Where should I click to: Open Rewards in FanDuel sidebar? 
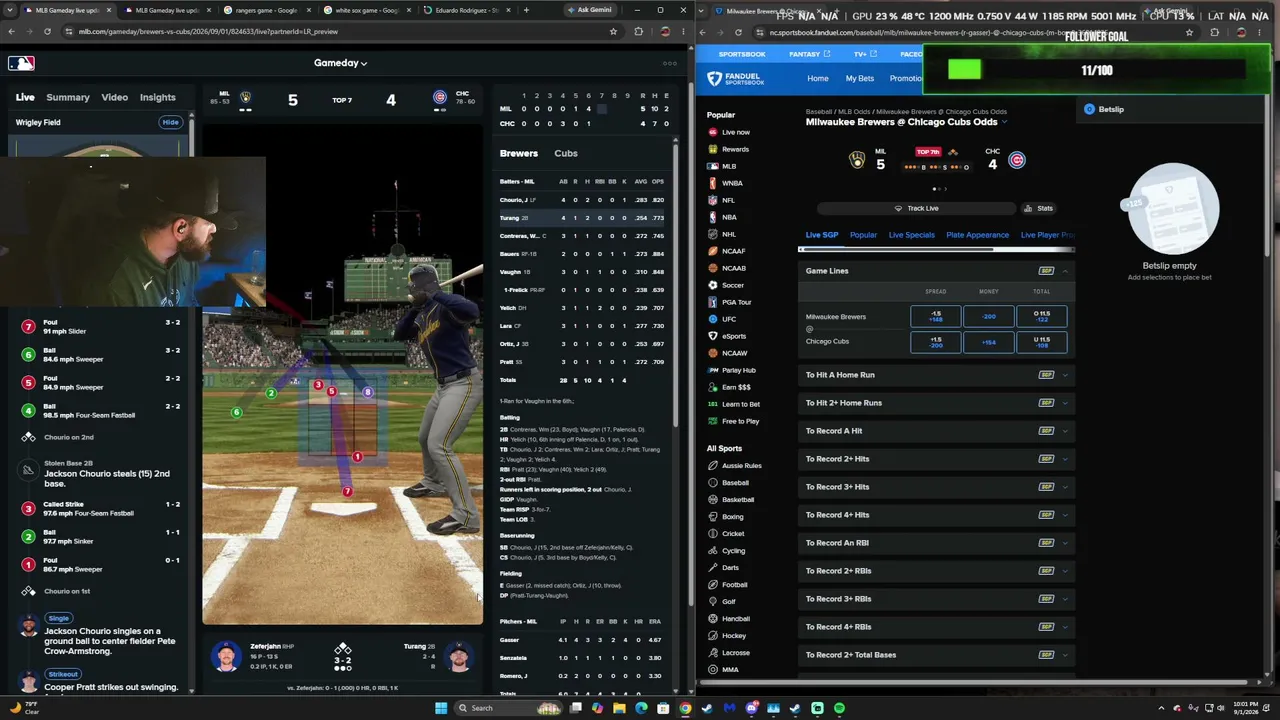[735, 149]
